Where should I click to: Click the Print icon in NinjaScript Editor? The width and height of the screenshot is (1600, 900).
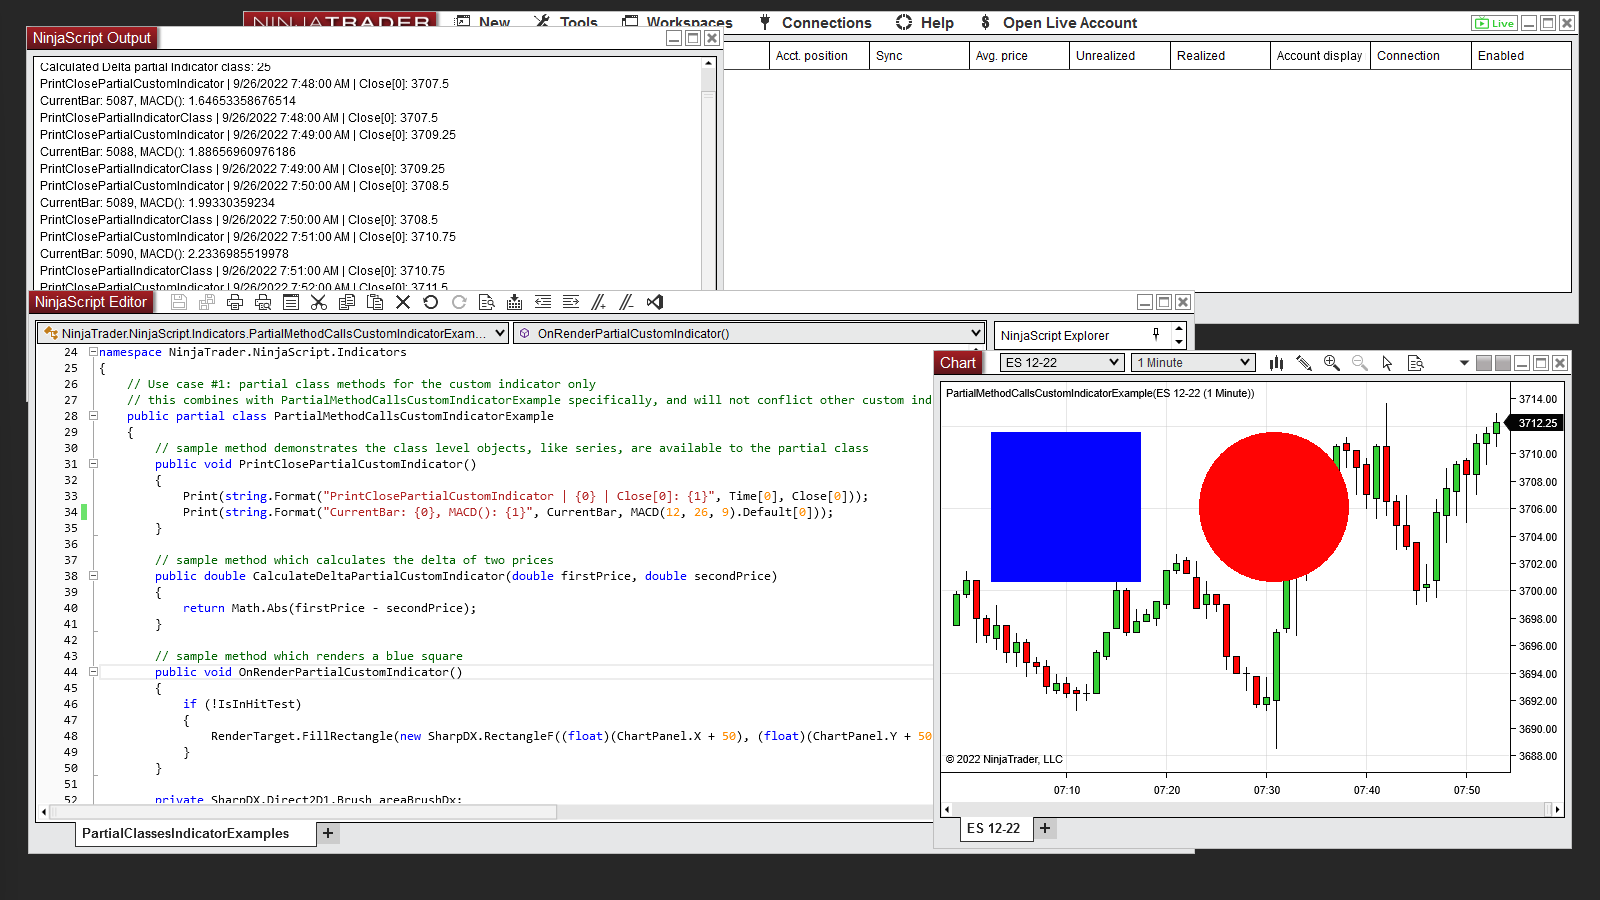[x=235, y=302]
